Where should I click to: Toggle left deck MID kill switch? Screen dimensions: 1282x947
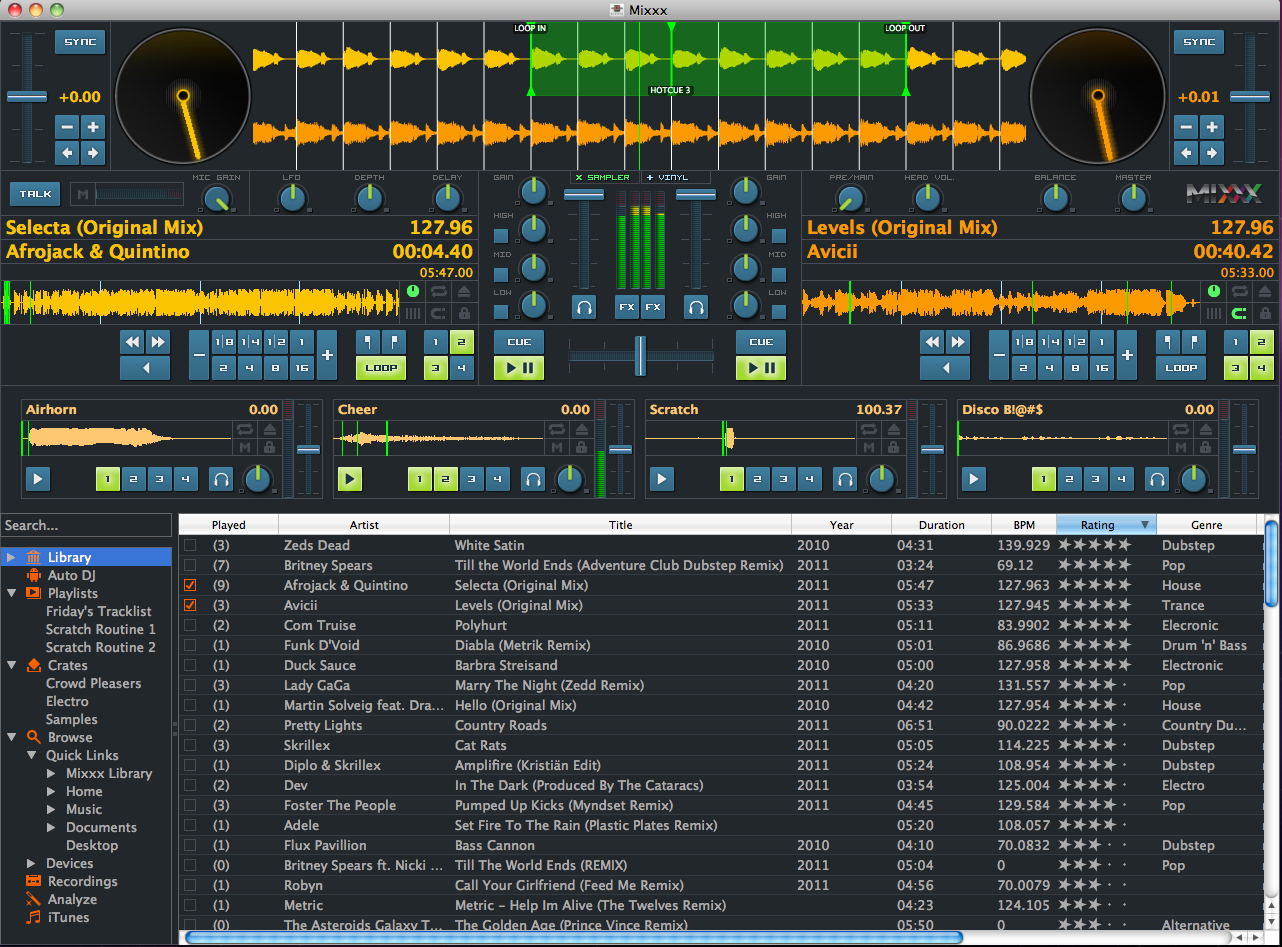501,274
